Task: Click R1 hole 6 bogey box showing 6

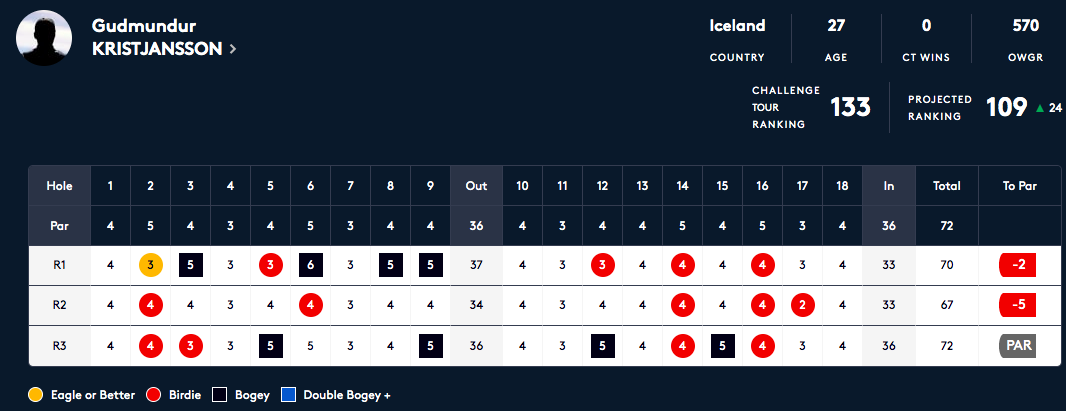Action: tap(311, 265)
